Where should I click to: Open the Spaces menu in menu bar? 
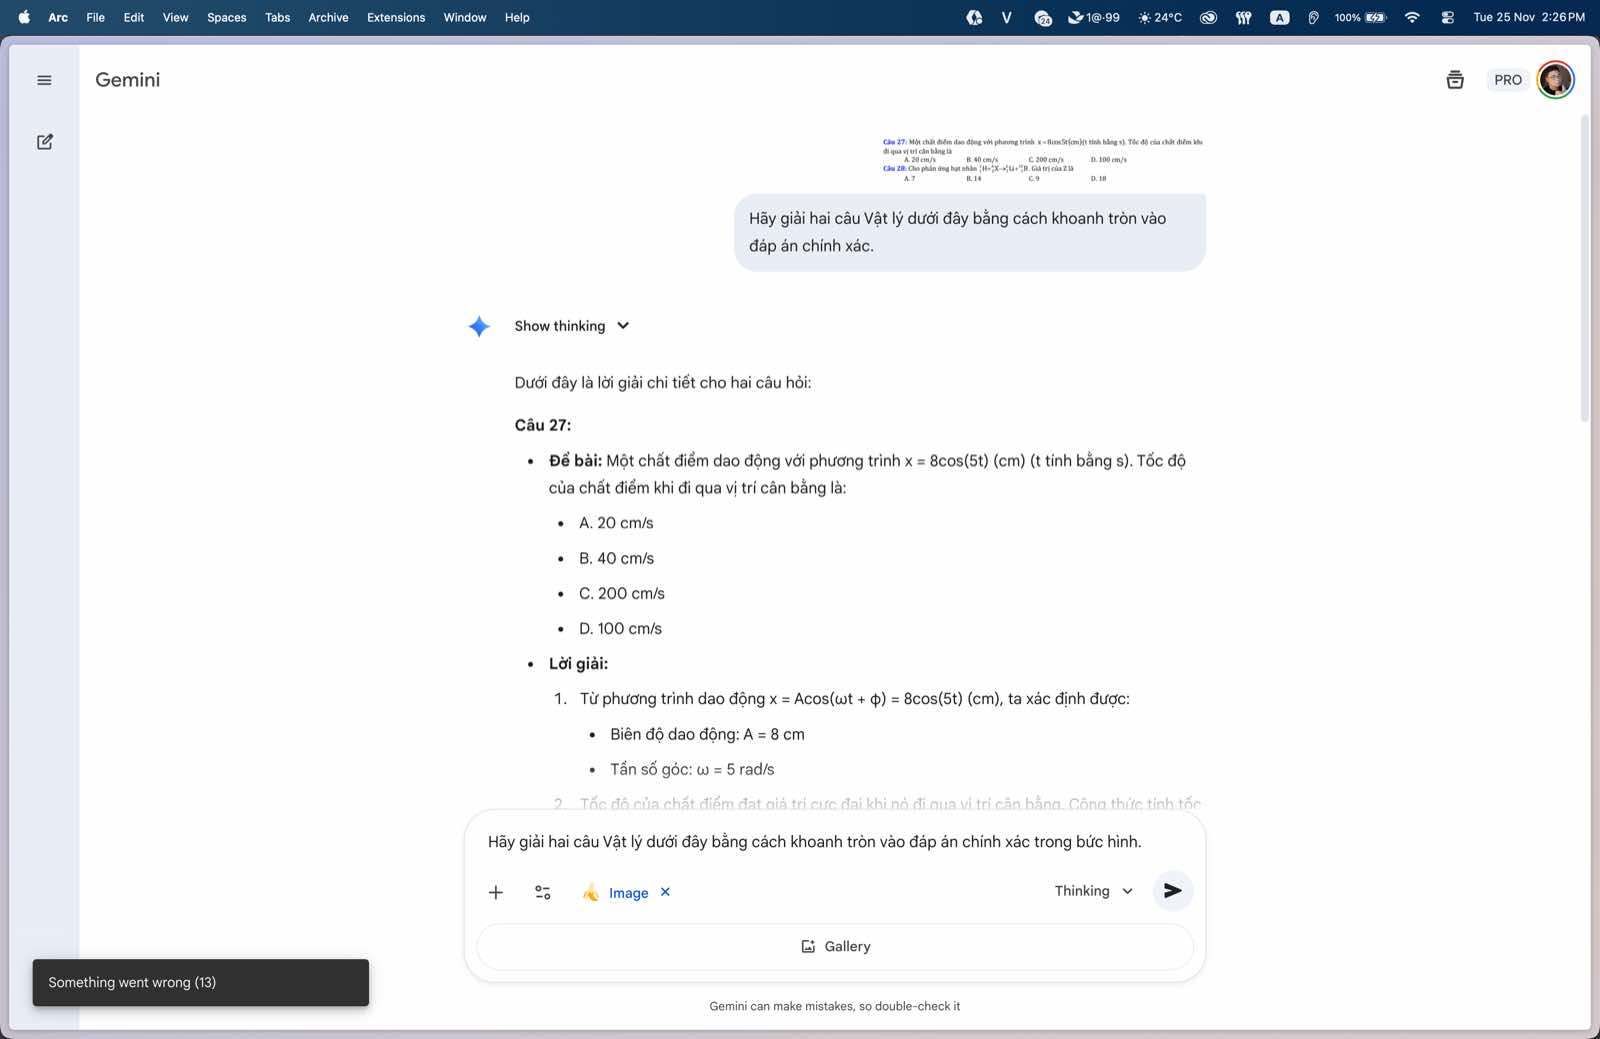pos(226,17)
